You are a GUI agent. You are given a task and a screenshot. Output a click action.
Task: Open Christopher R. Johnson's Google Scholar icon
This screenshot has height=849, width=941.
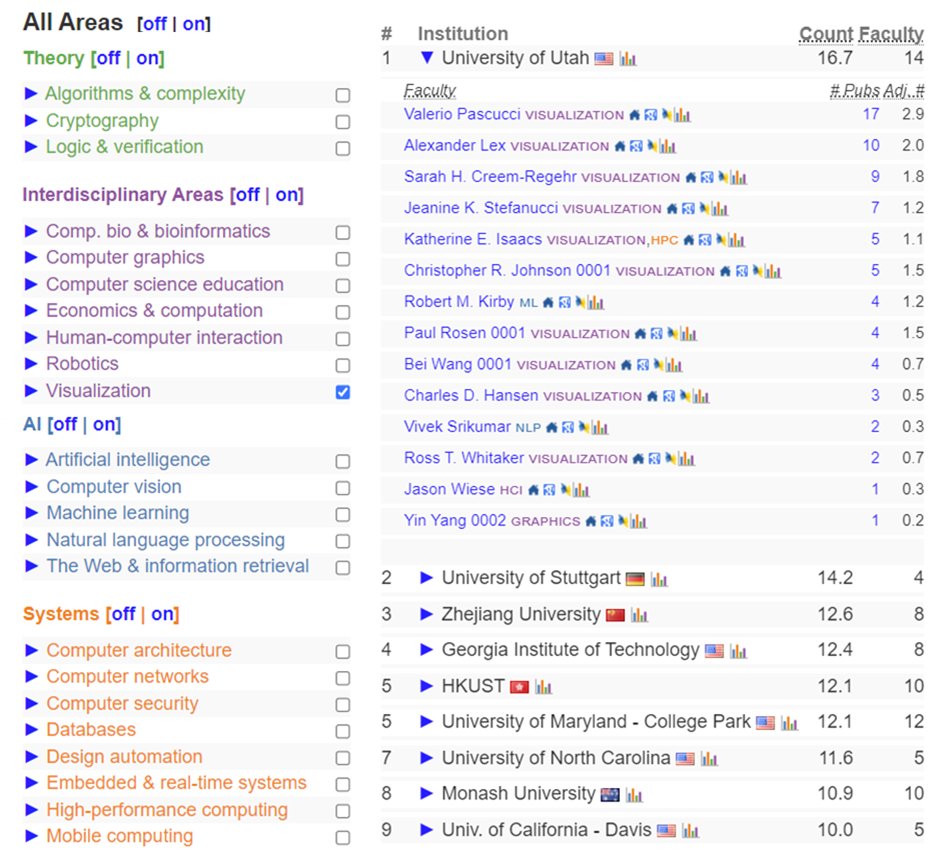(x=742, y=271)
